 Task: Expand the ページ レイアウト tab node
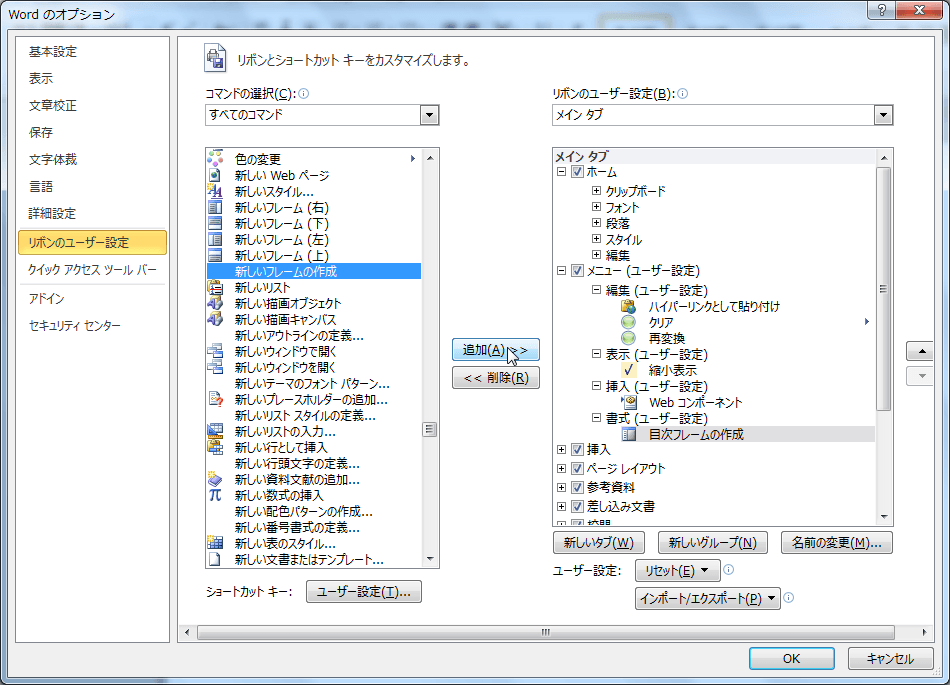pyautogui.click(x=562, y=468)
